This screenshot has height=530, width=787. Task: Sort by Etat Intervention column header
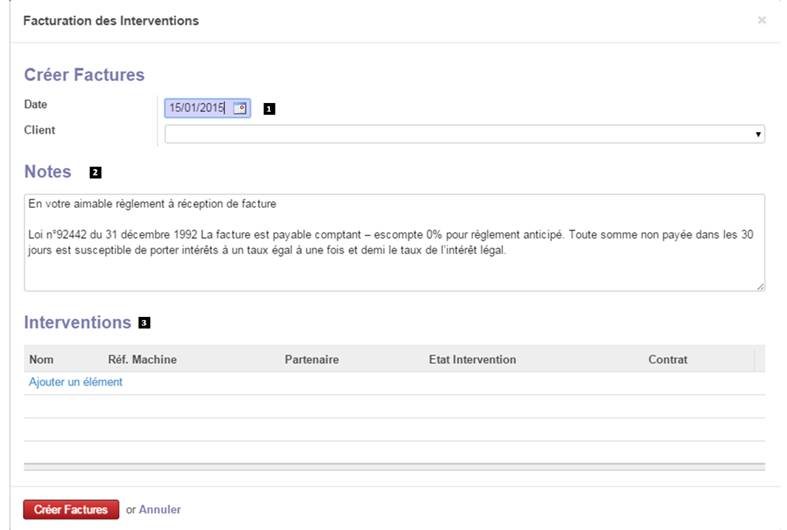(x=472, y=359)
